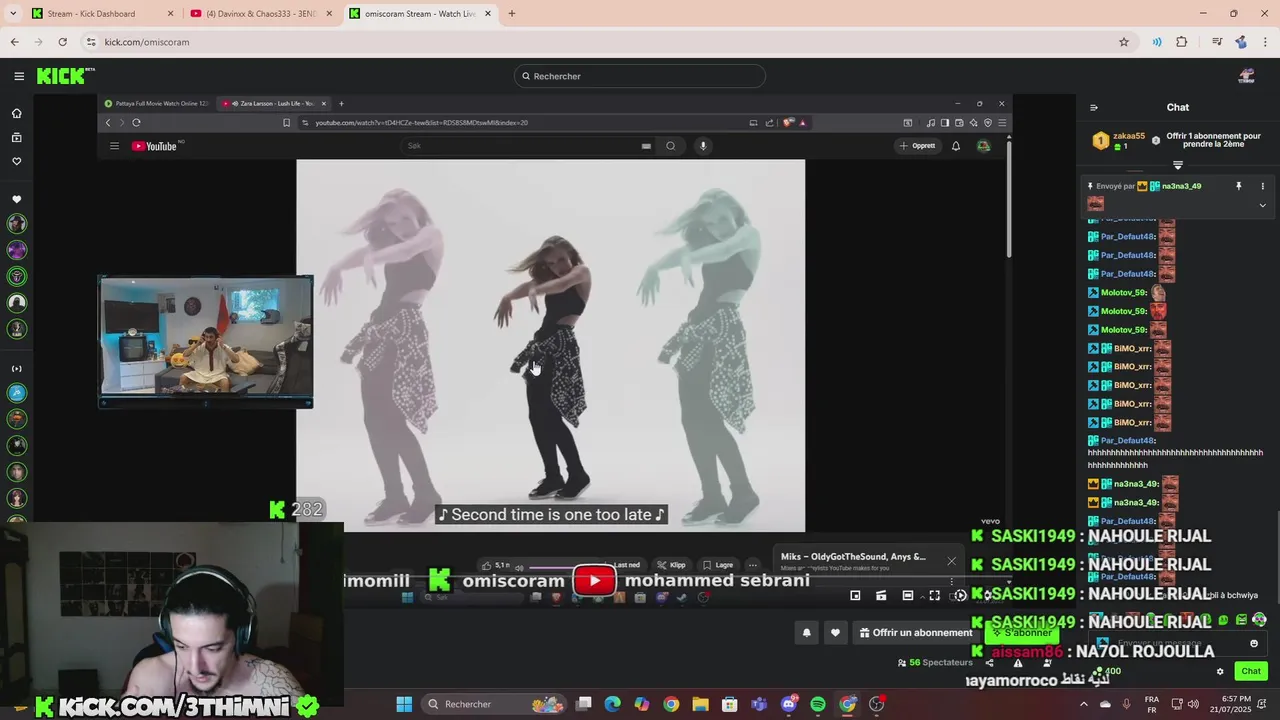Image resolution: width=1280 pixels, height=720 pixels.
Task: View the 56 Spectateurs viewer count
Action: point(934,662)
